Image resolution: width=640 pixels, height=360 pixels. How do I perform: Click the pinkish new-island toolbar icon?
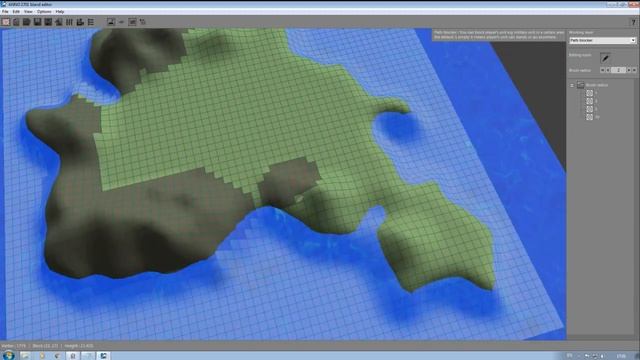(x=6, y=22)
